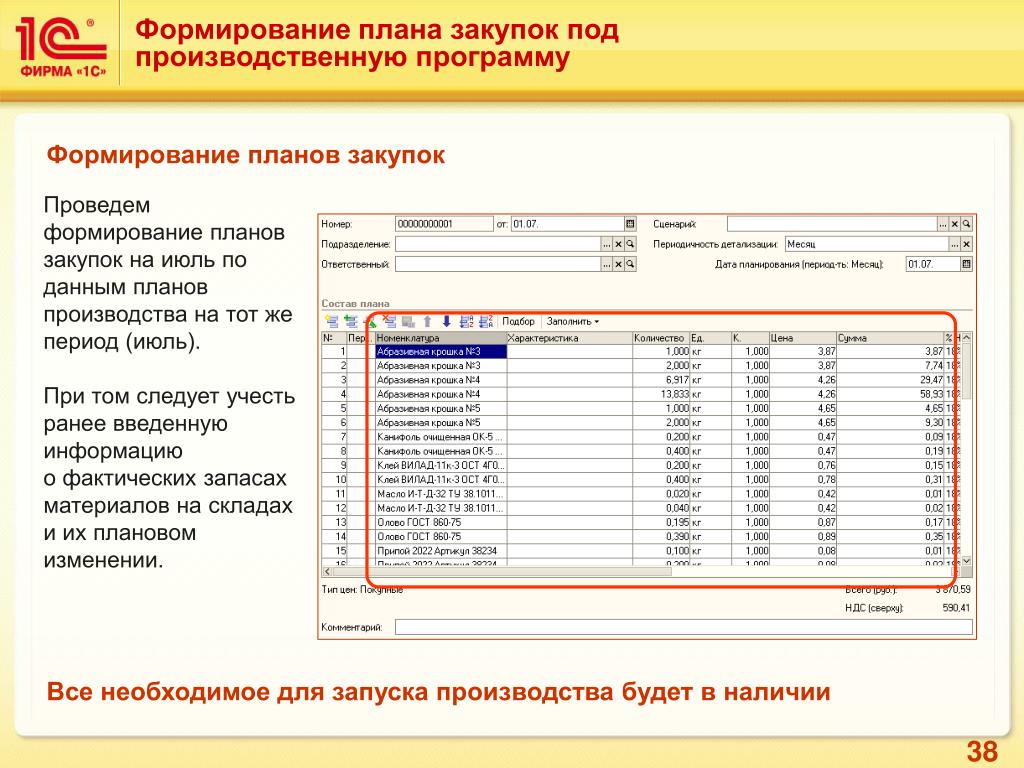Open Периодичность детализации selection with the ellipsis button
Screen dimensions: 1024x768
pyautogui.click(x=955, y=244)
